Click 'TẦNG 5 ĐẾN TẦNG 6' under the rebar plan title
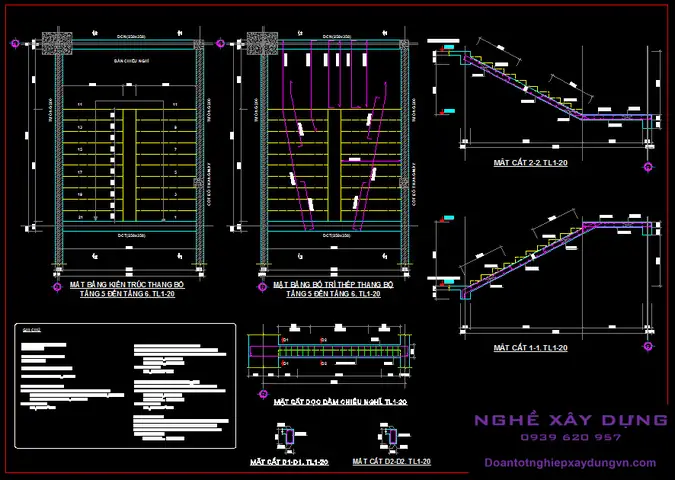Image resolution: width=675 pixels, height=480 pixels. point(322,294)
